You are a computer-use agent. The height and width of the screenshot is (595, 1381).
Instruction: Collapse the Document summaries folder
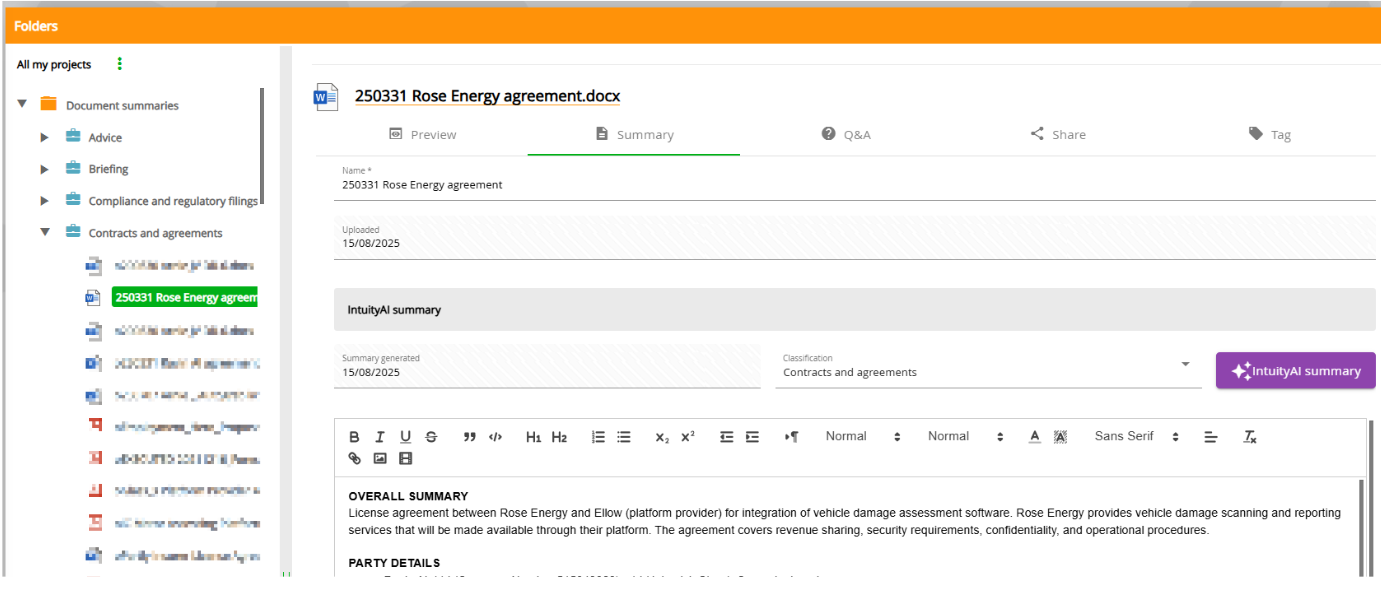(22, 104)
